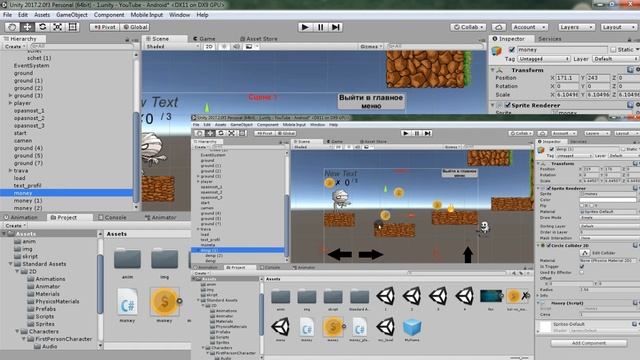640x360 pixels.
Task: Open Sprite Renderer help book icon
Action: click(631, 105)
